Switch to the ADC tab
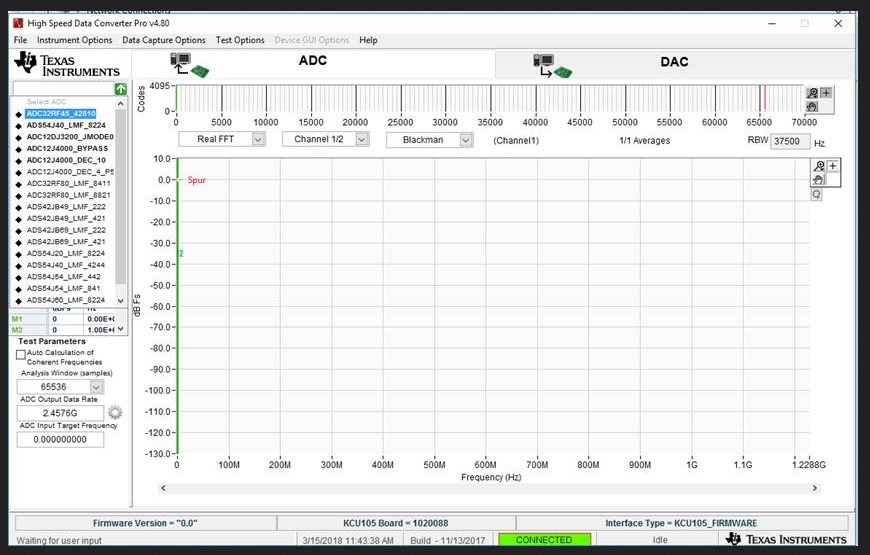 click(313, 60)
